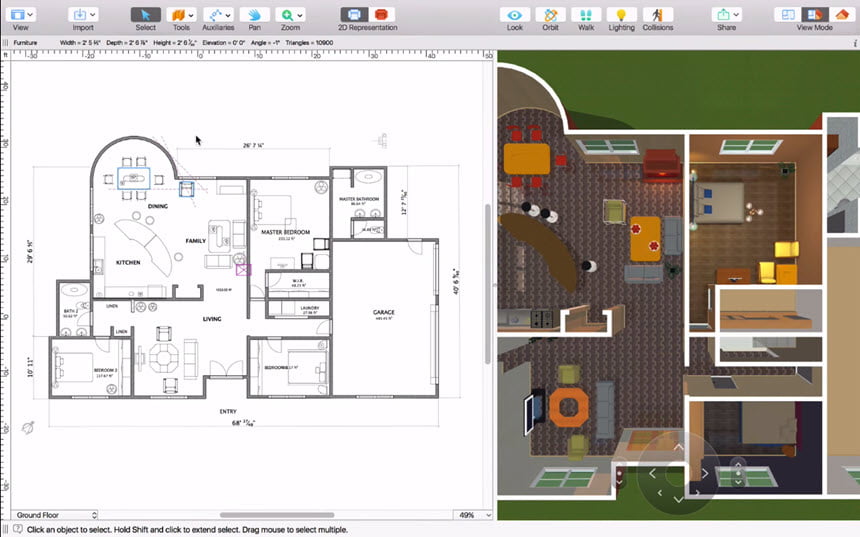Toggle Collisions on or off

coord(658,15)
